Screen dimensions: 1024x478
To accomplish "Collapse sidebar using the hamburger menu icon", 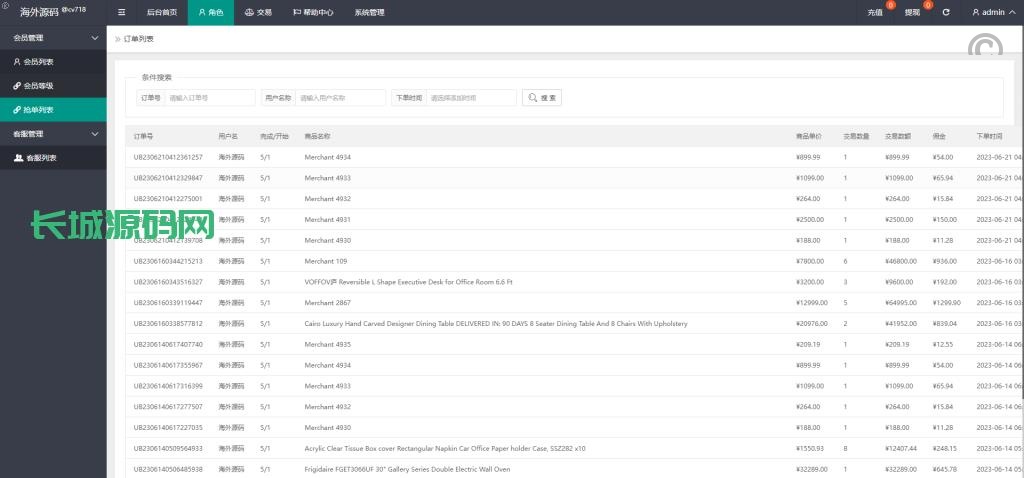I will (x=122, y=13).
